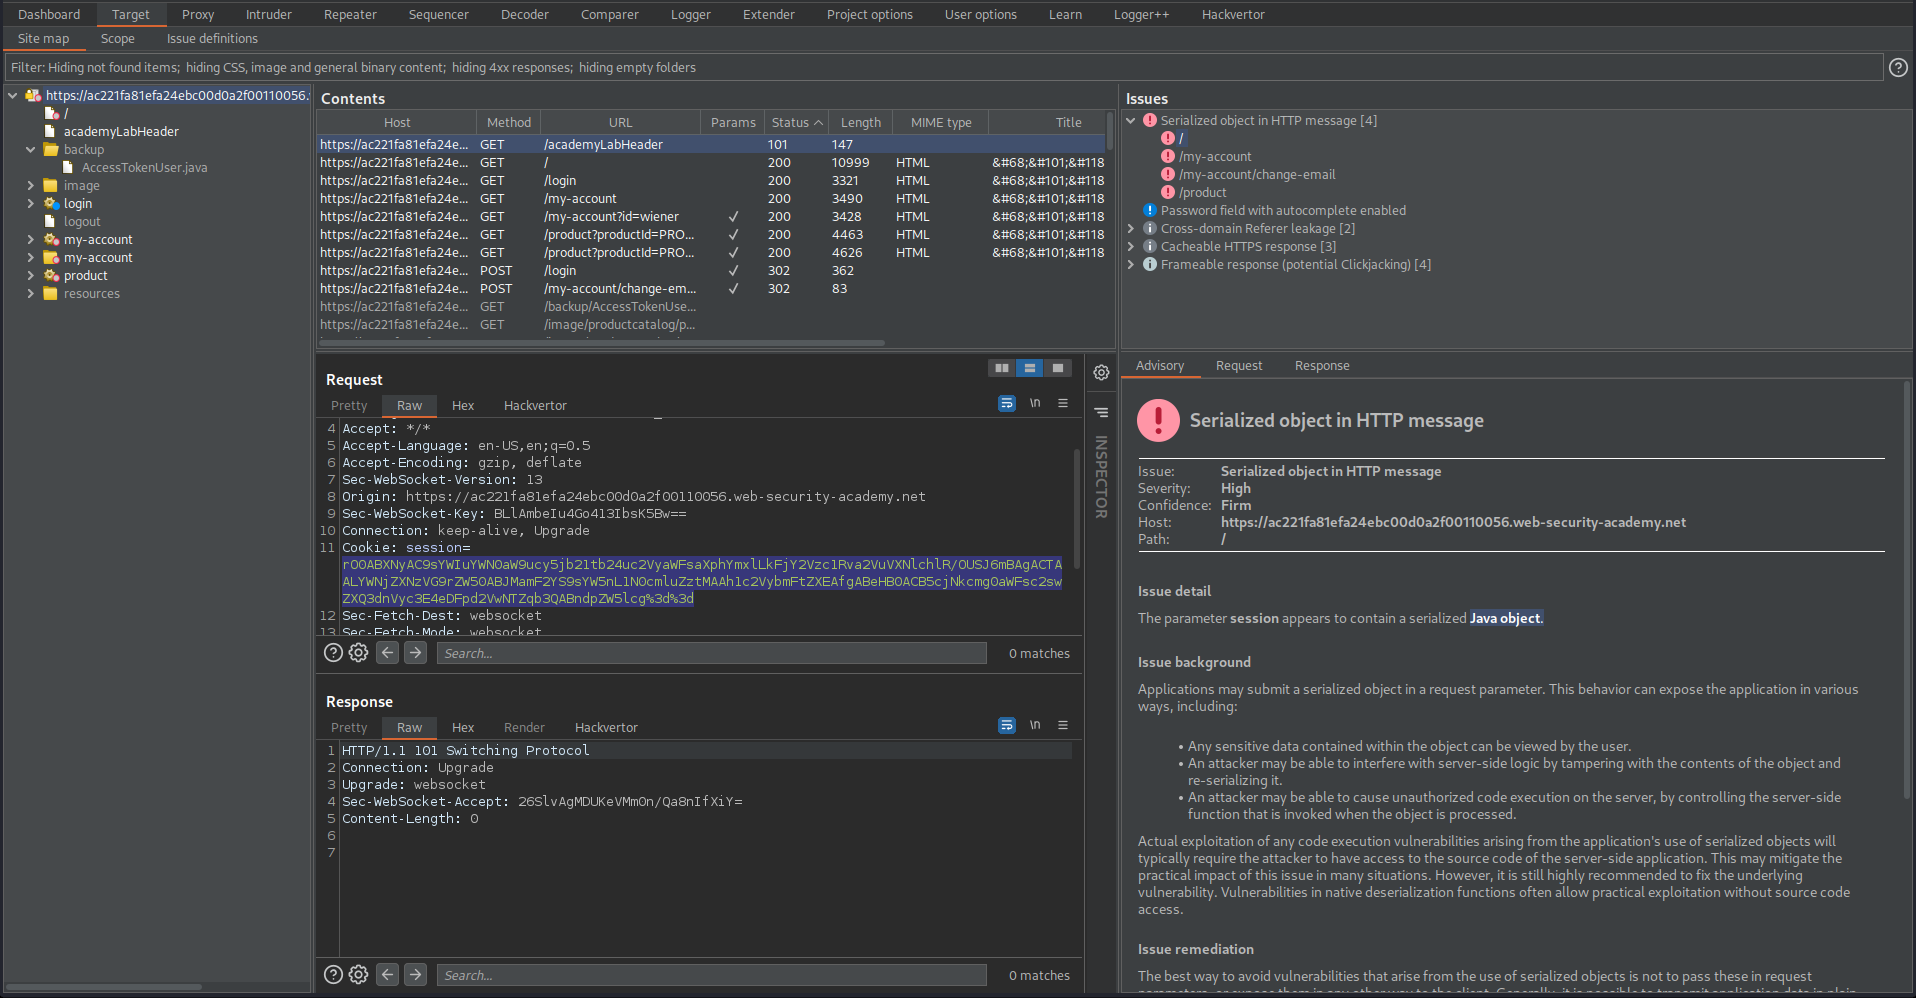Click the backup folder icon

[51, 149]
